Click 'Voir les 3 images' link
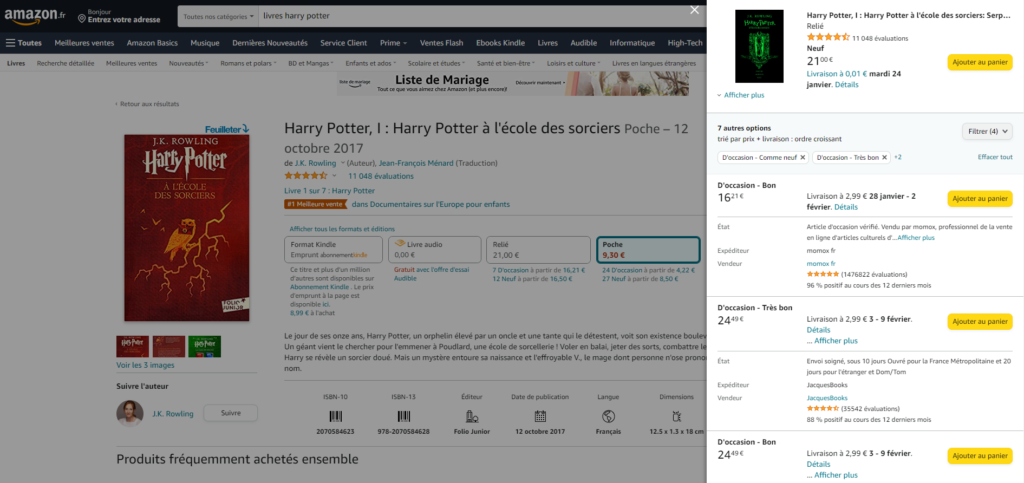The height and width of the screenshot is (483, 1024). click(145, 366)
